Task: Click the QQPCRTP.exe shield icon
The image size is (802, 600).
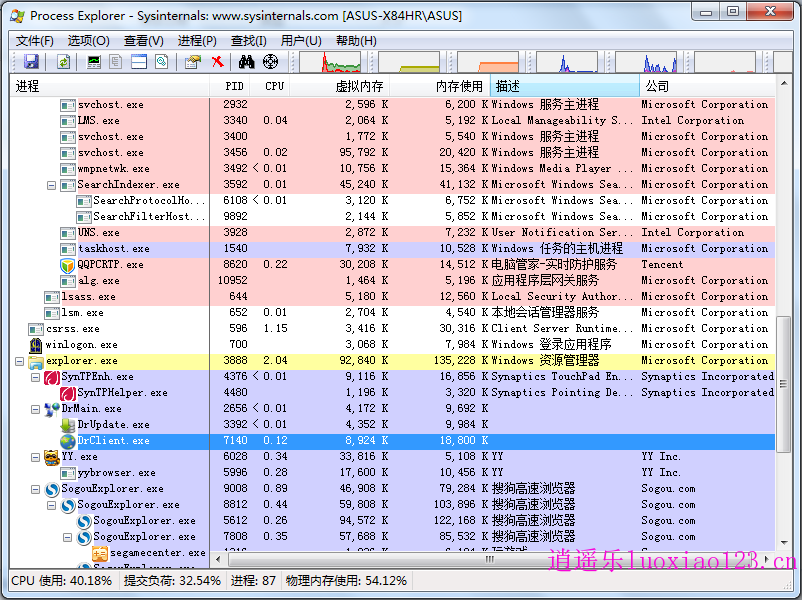Action: click(68, 265)
